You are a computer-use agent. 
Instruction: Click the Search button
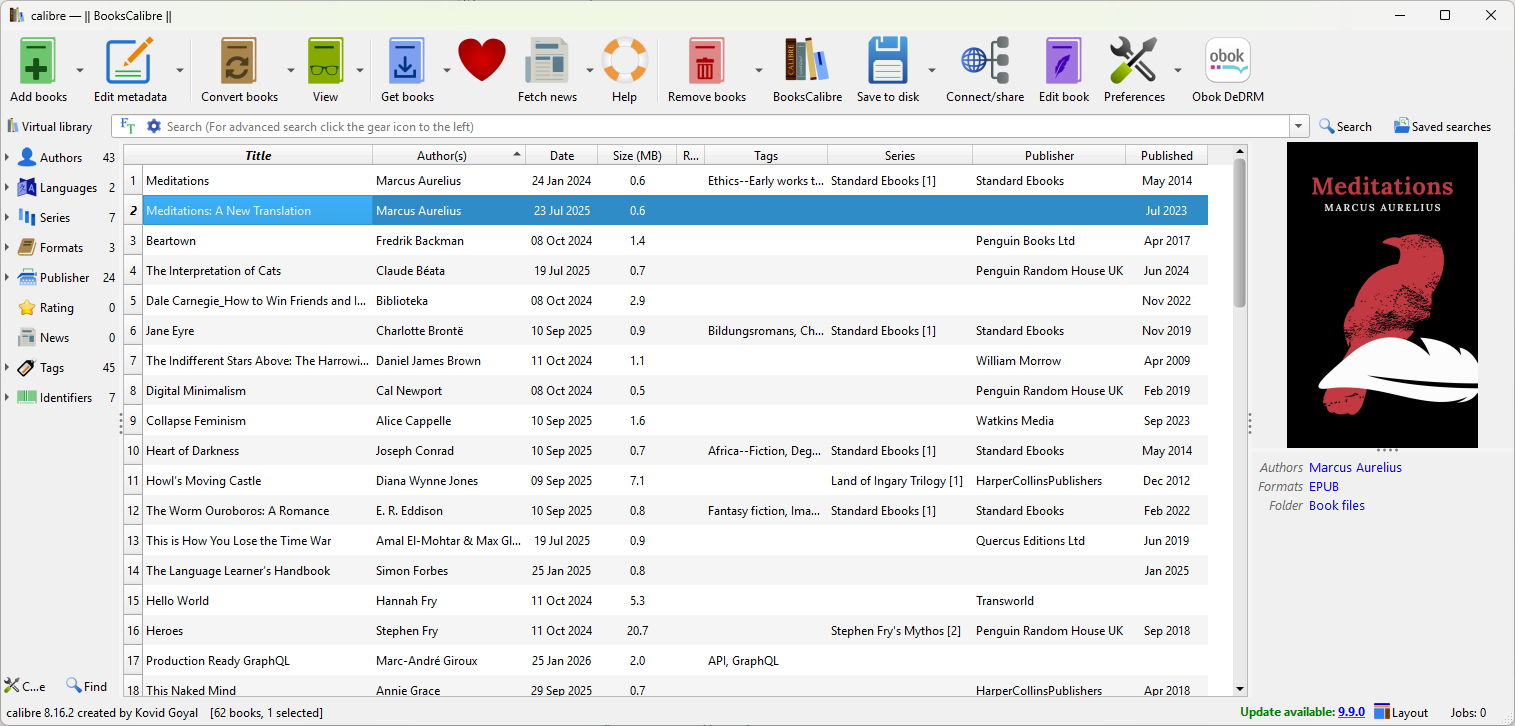[1345, 126]
